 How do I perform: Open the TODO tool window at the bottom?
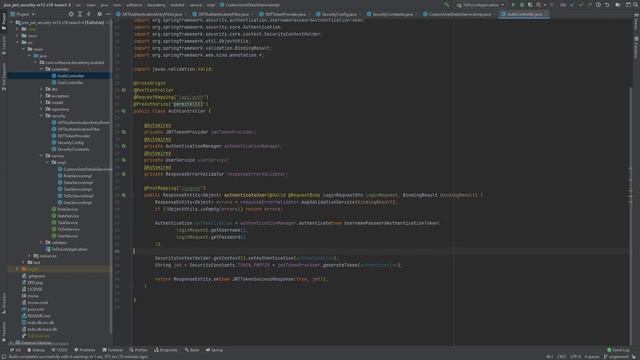60,350
